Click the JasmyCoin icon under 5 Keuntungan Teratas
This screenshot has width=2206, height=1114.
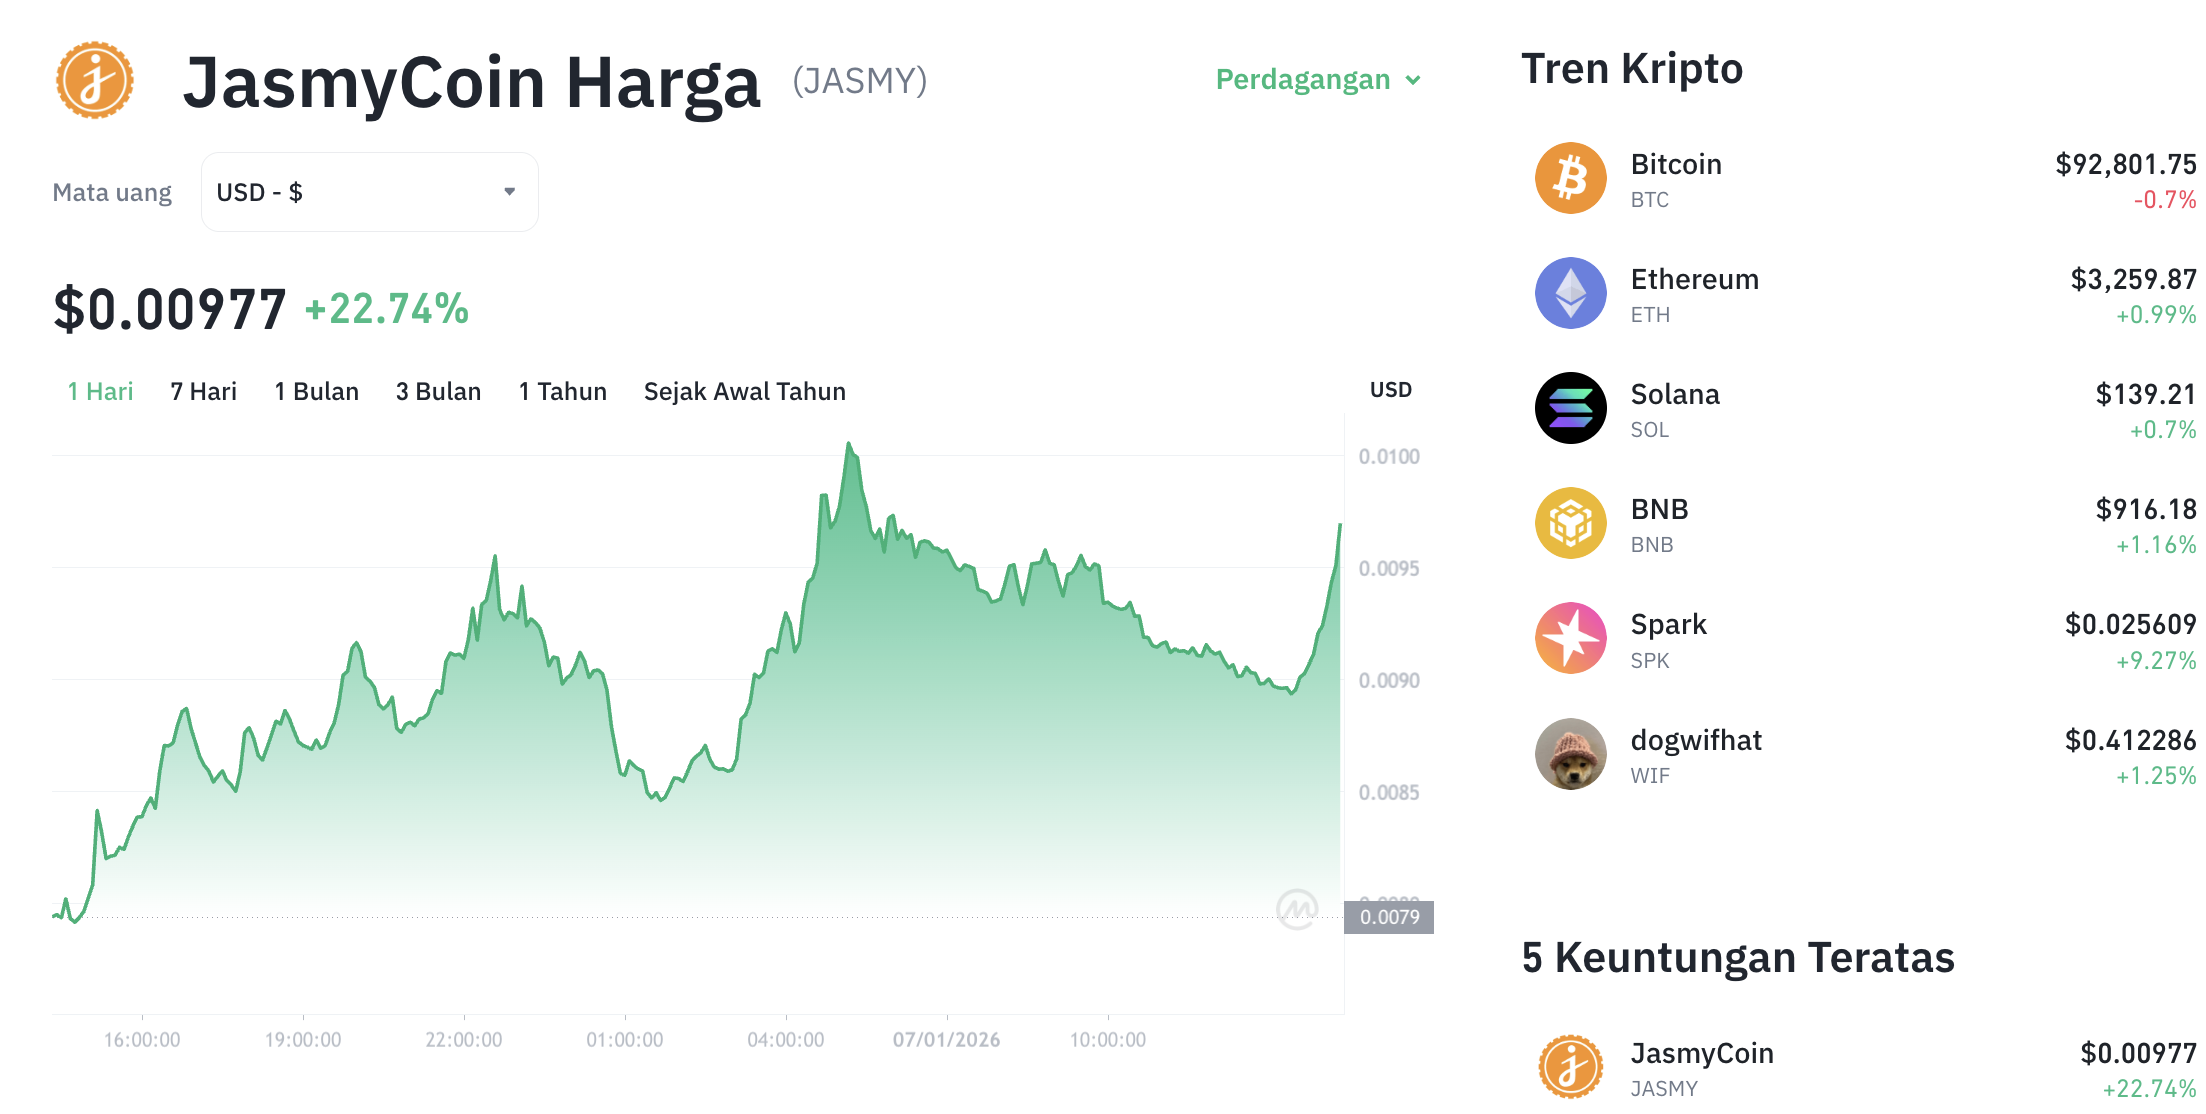(x=1570, y=1065)
